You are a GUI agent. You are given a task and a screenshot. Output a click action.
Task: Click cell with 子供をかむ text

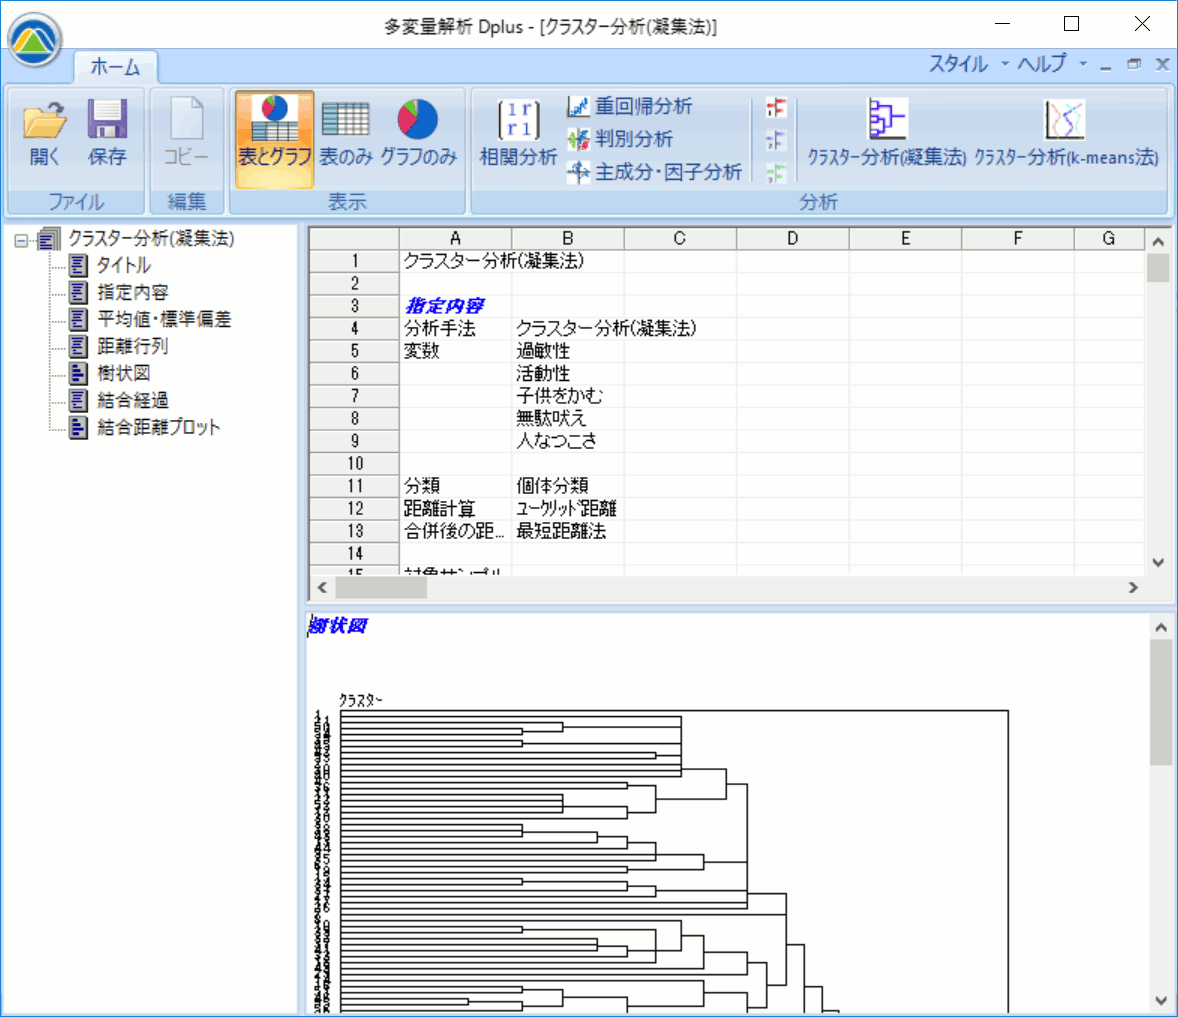coord(568,396)
